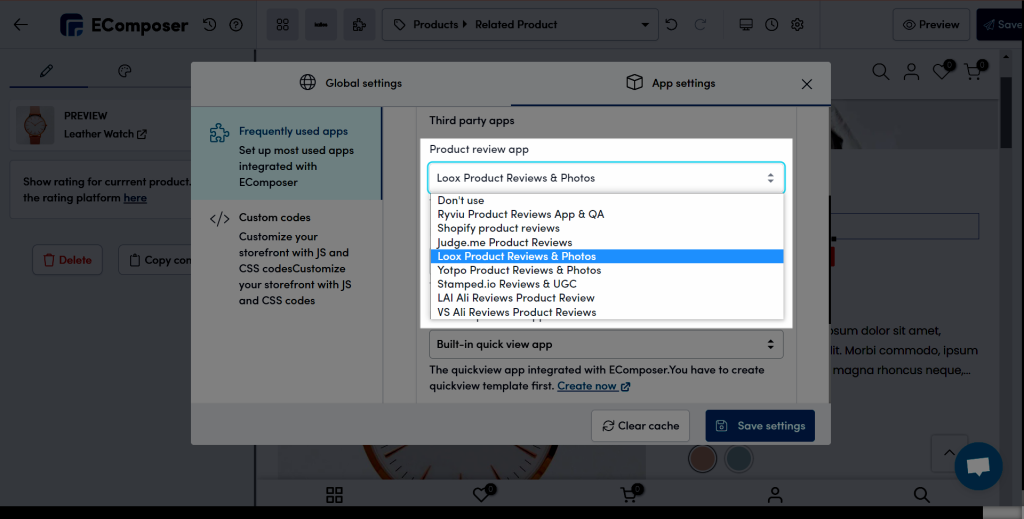Open the Built-in quick view app dropdown

click(x=606, y=344)
